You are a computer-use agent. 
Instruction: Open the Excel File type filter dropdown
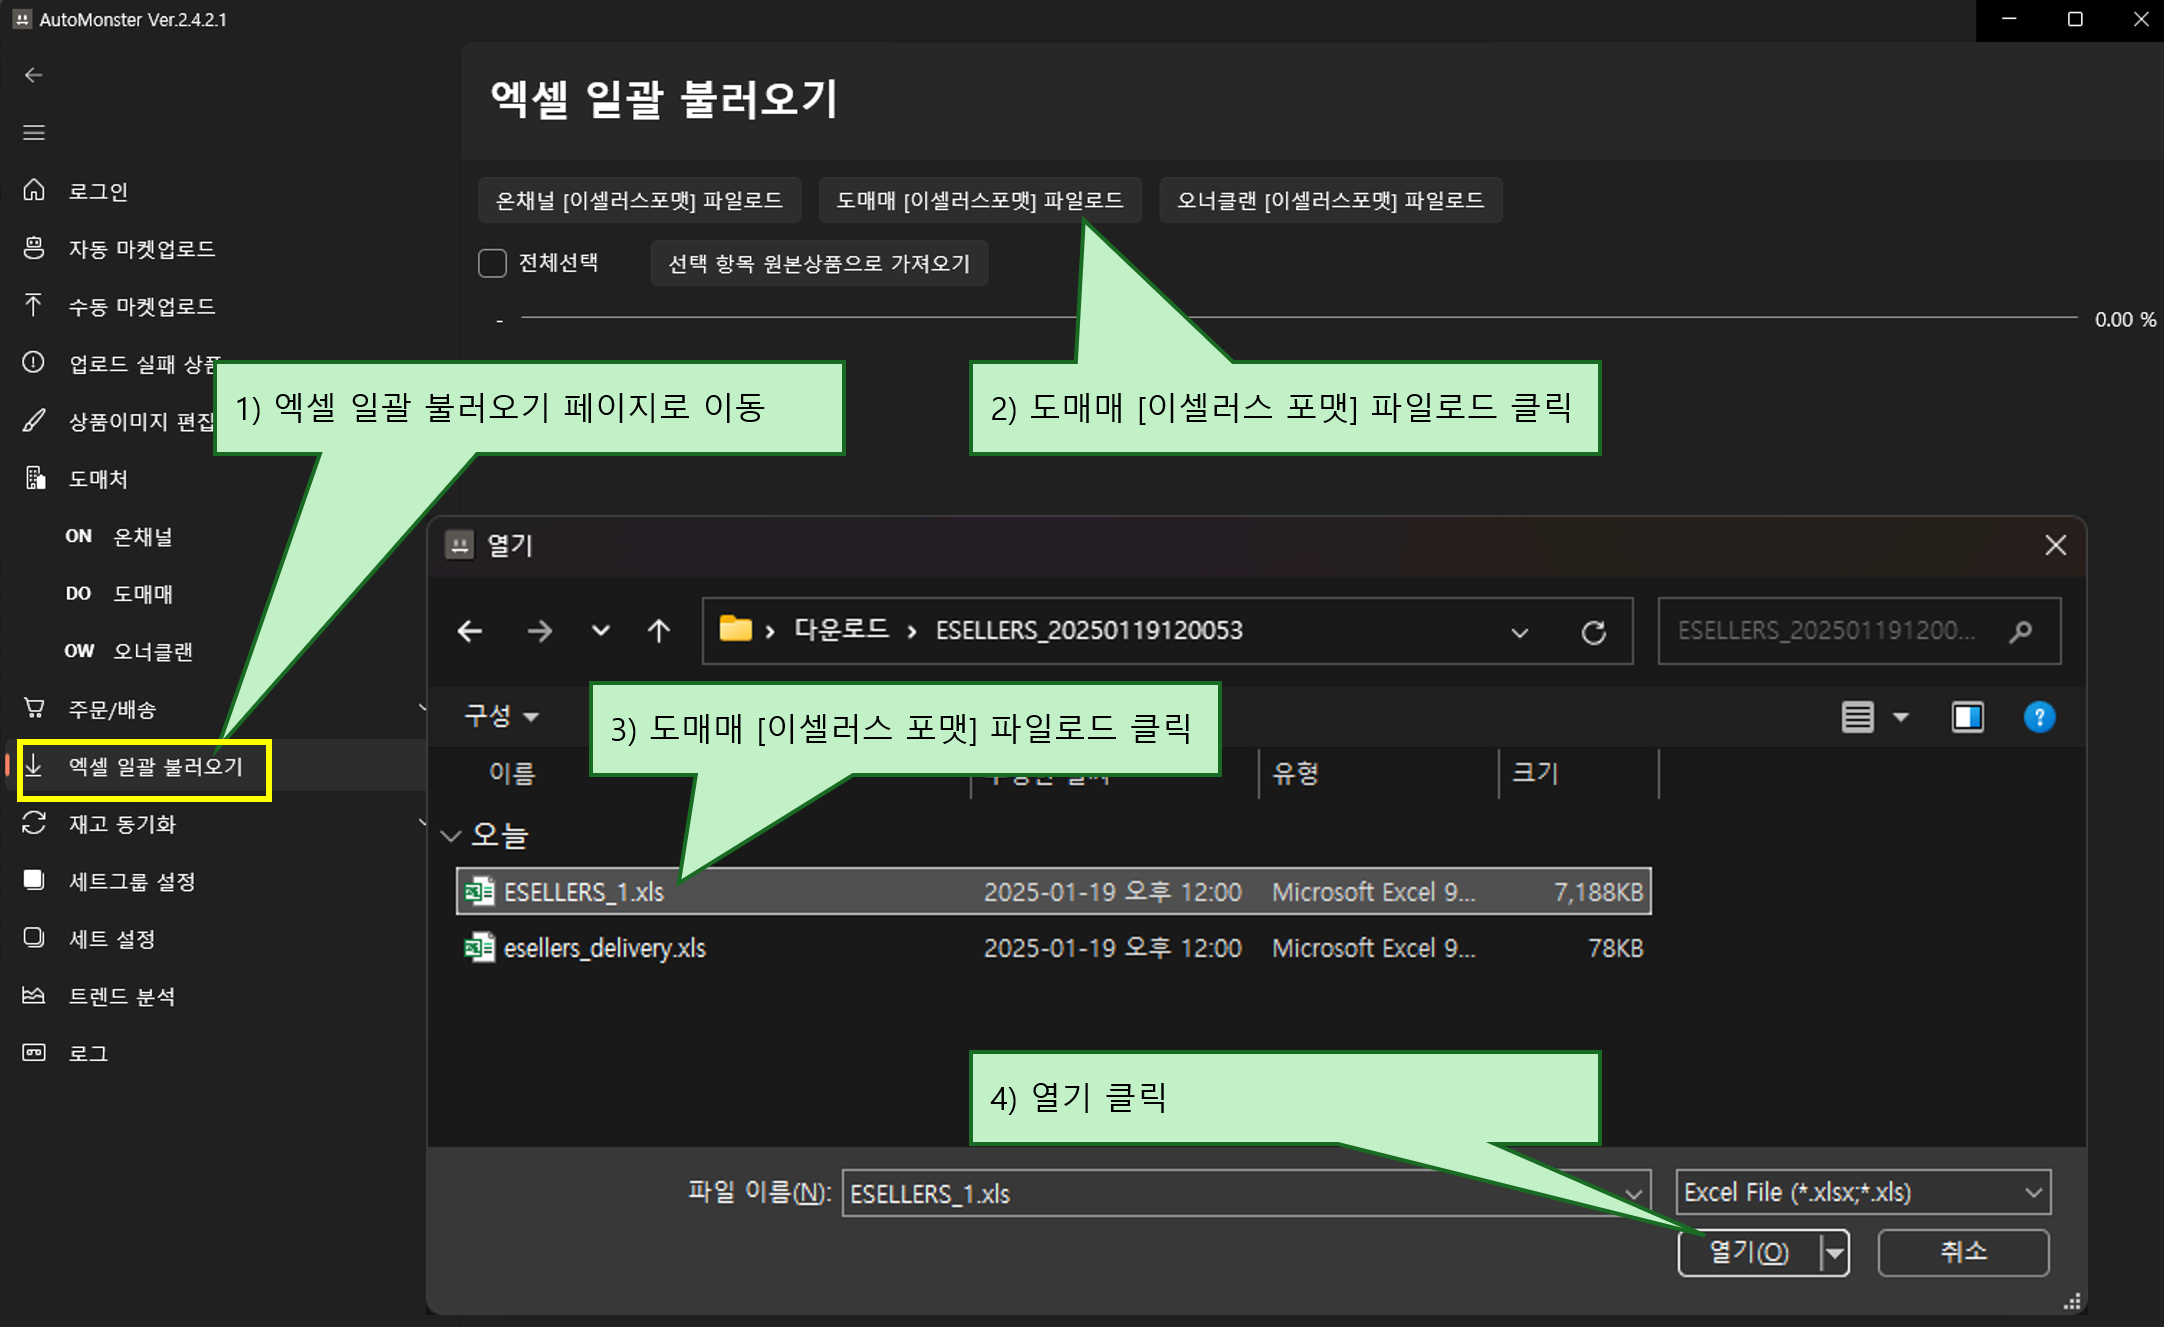point(1862,1192)
